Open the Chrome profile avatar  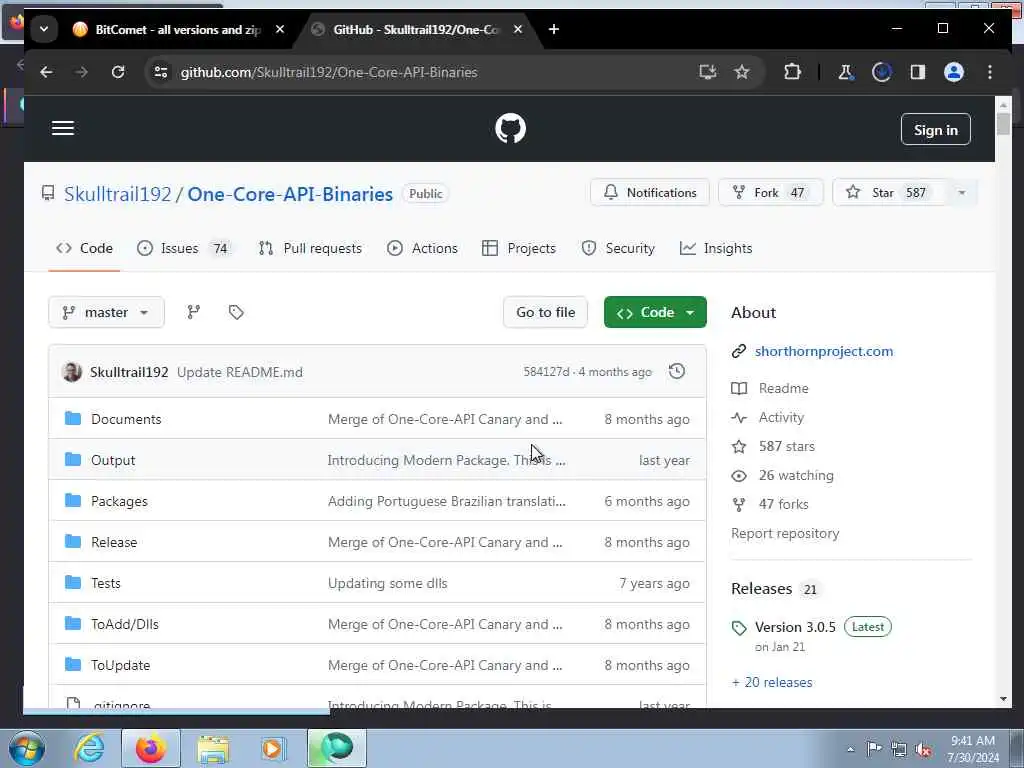coord(953,72)
